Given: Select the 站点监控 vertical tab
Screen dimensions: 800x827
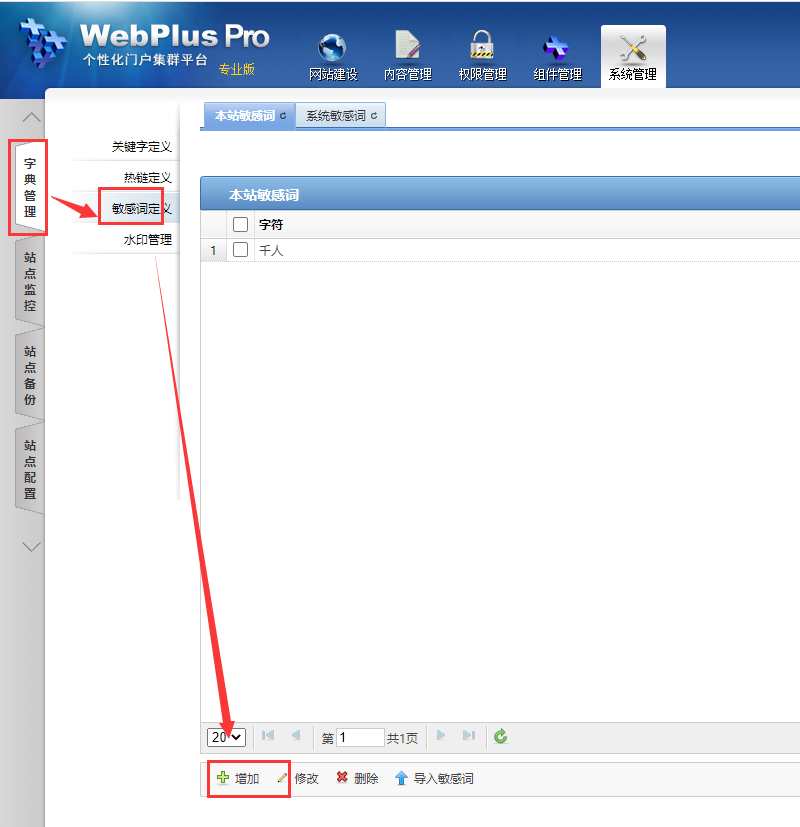Looking at the screenshot, I should coord(30,282).
